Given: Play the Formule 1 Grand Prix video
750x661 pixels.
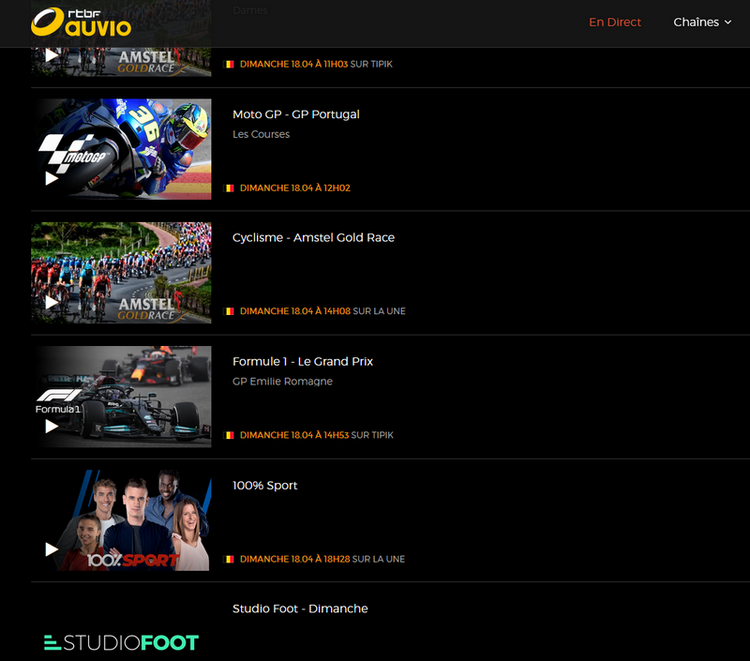Looking at the screenshot, I should tap(52, 426).
